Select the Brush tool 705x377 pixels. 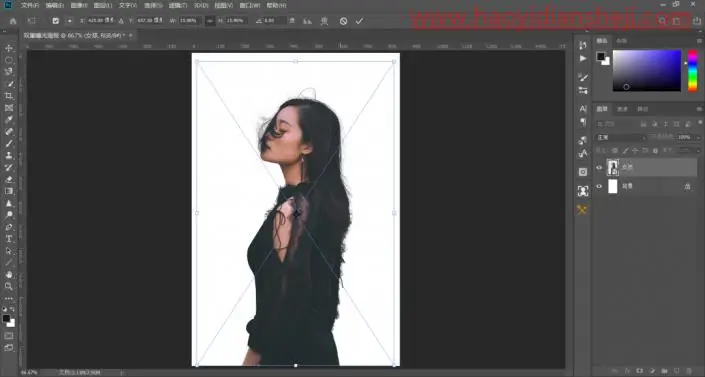click(9, 144)
